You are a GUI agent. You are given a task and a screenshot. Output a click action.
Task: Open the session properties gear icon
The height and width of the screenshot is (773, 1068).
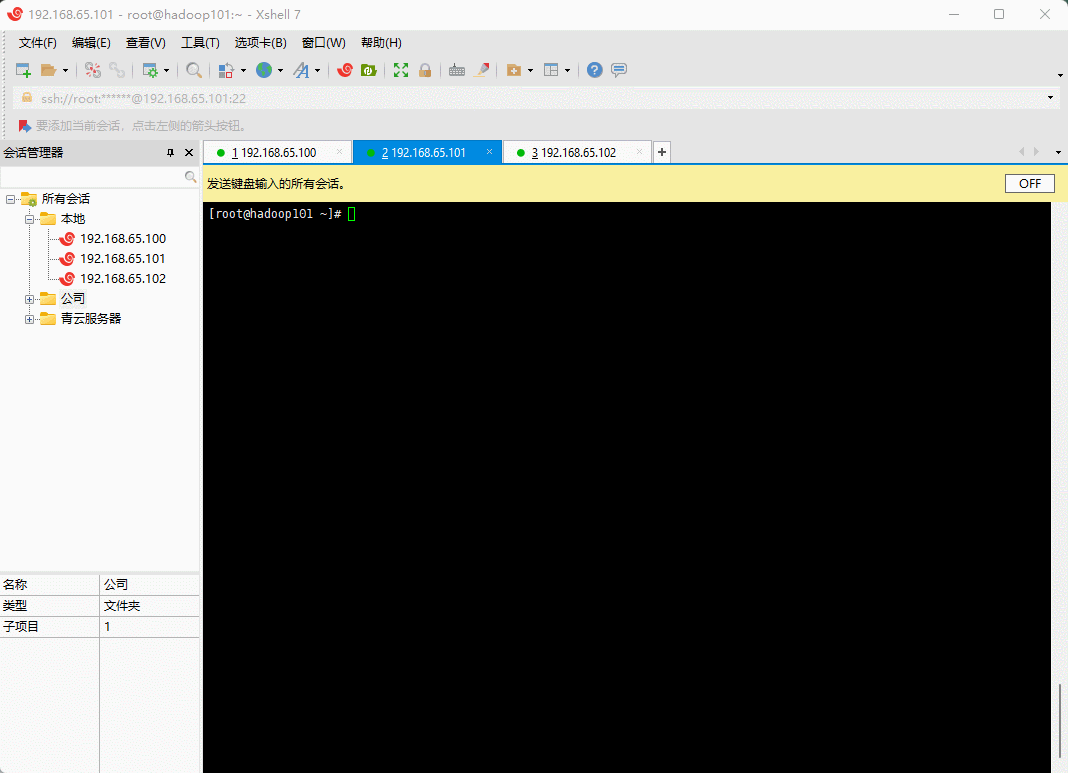point(150,70)
